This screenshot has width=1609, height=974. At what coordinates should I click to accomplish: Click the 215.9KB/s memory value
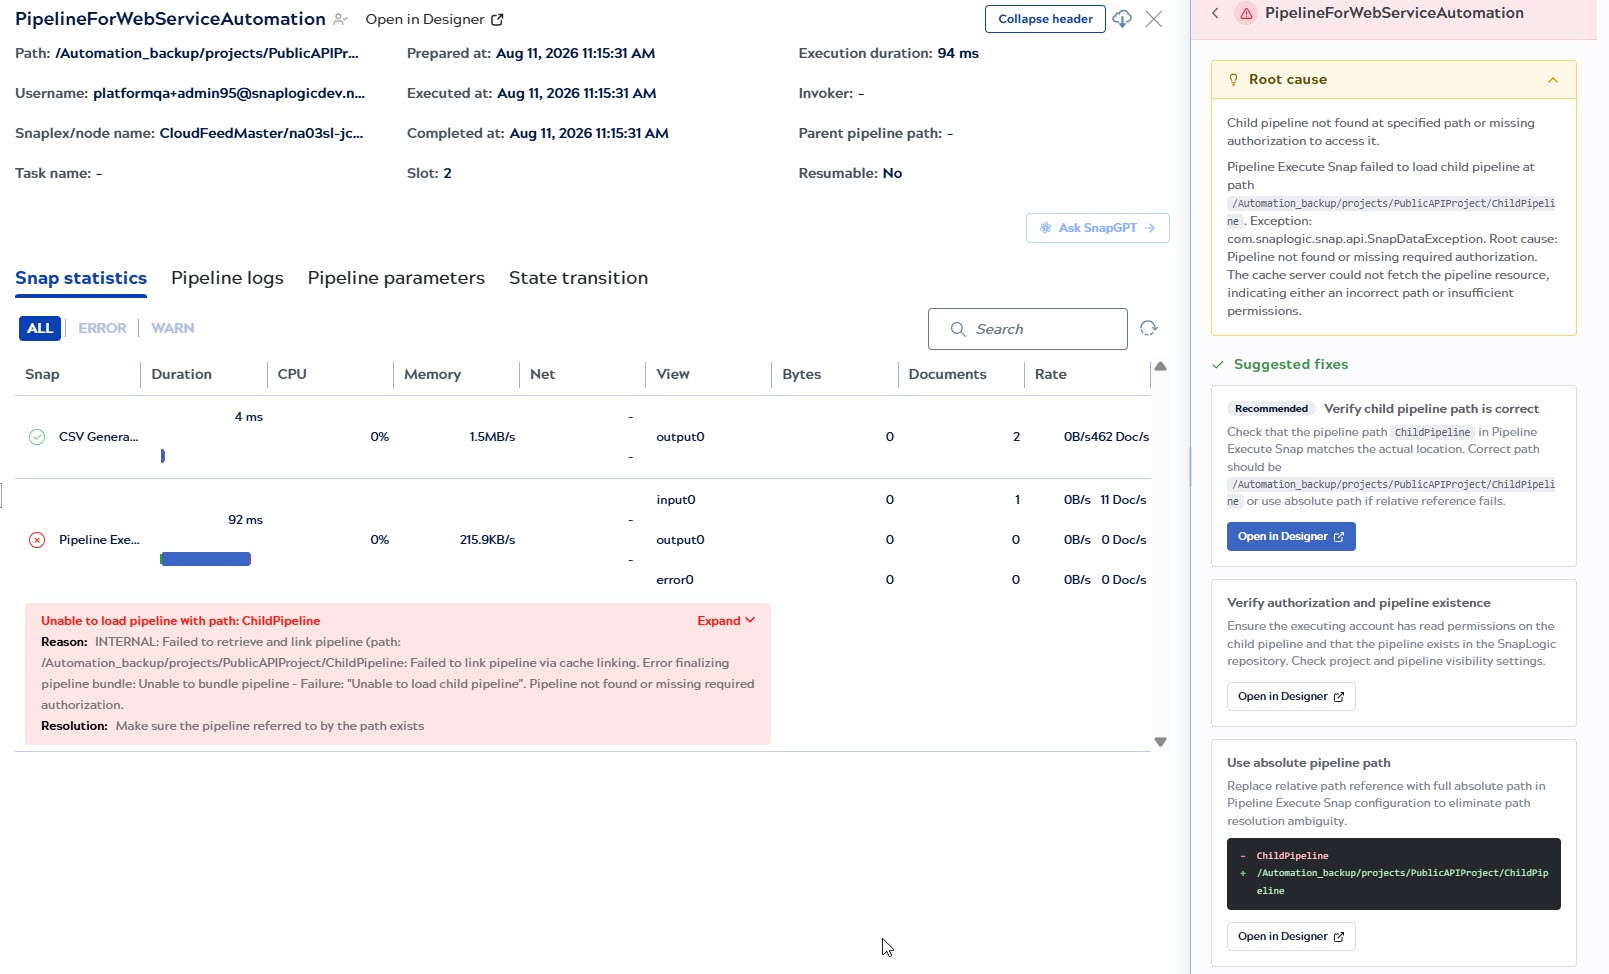pos(487,540)
